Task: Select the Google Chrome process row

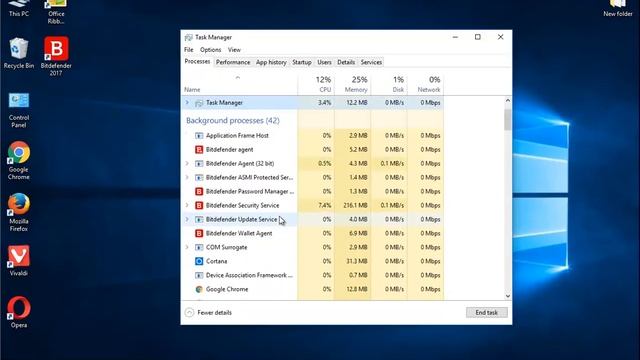Action: pyautogui.click(x=313, y=289)
